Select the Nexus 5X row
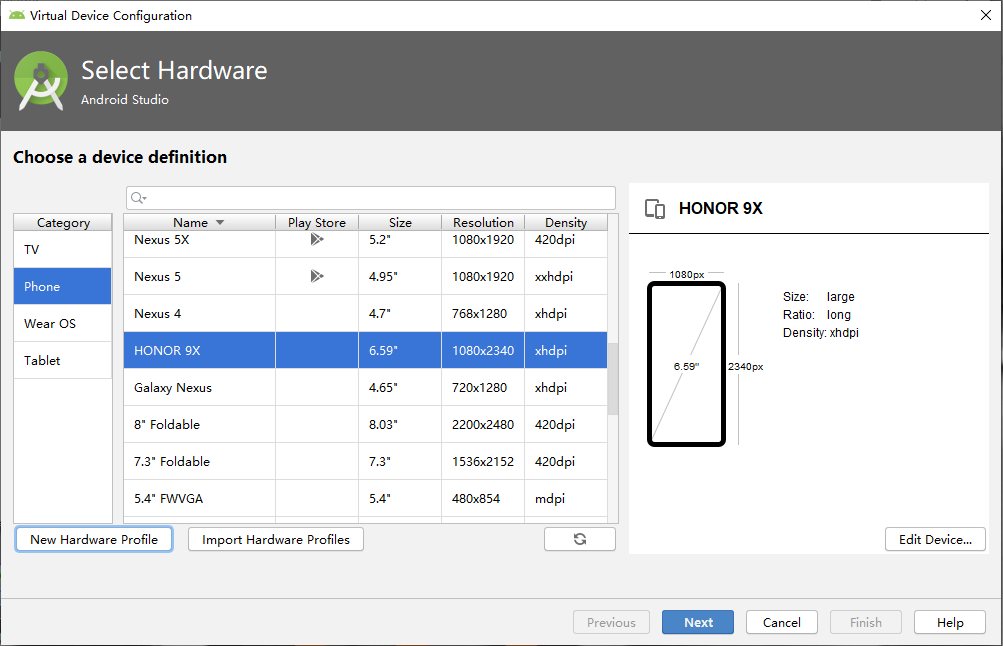 click(365, 244)
